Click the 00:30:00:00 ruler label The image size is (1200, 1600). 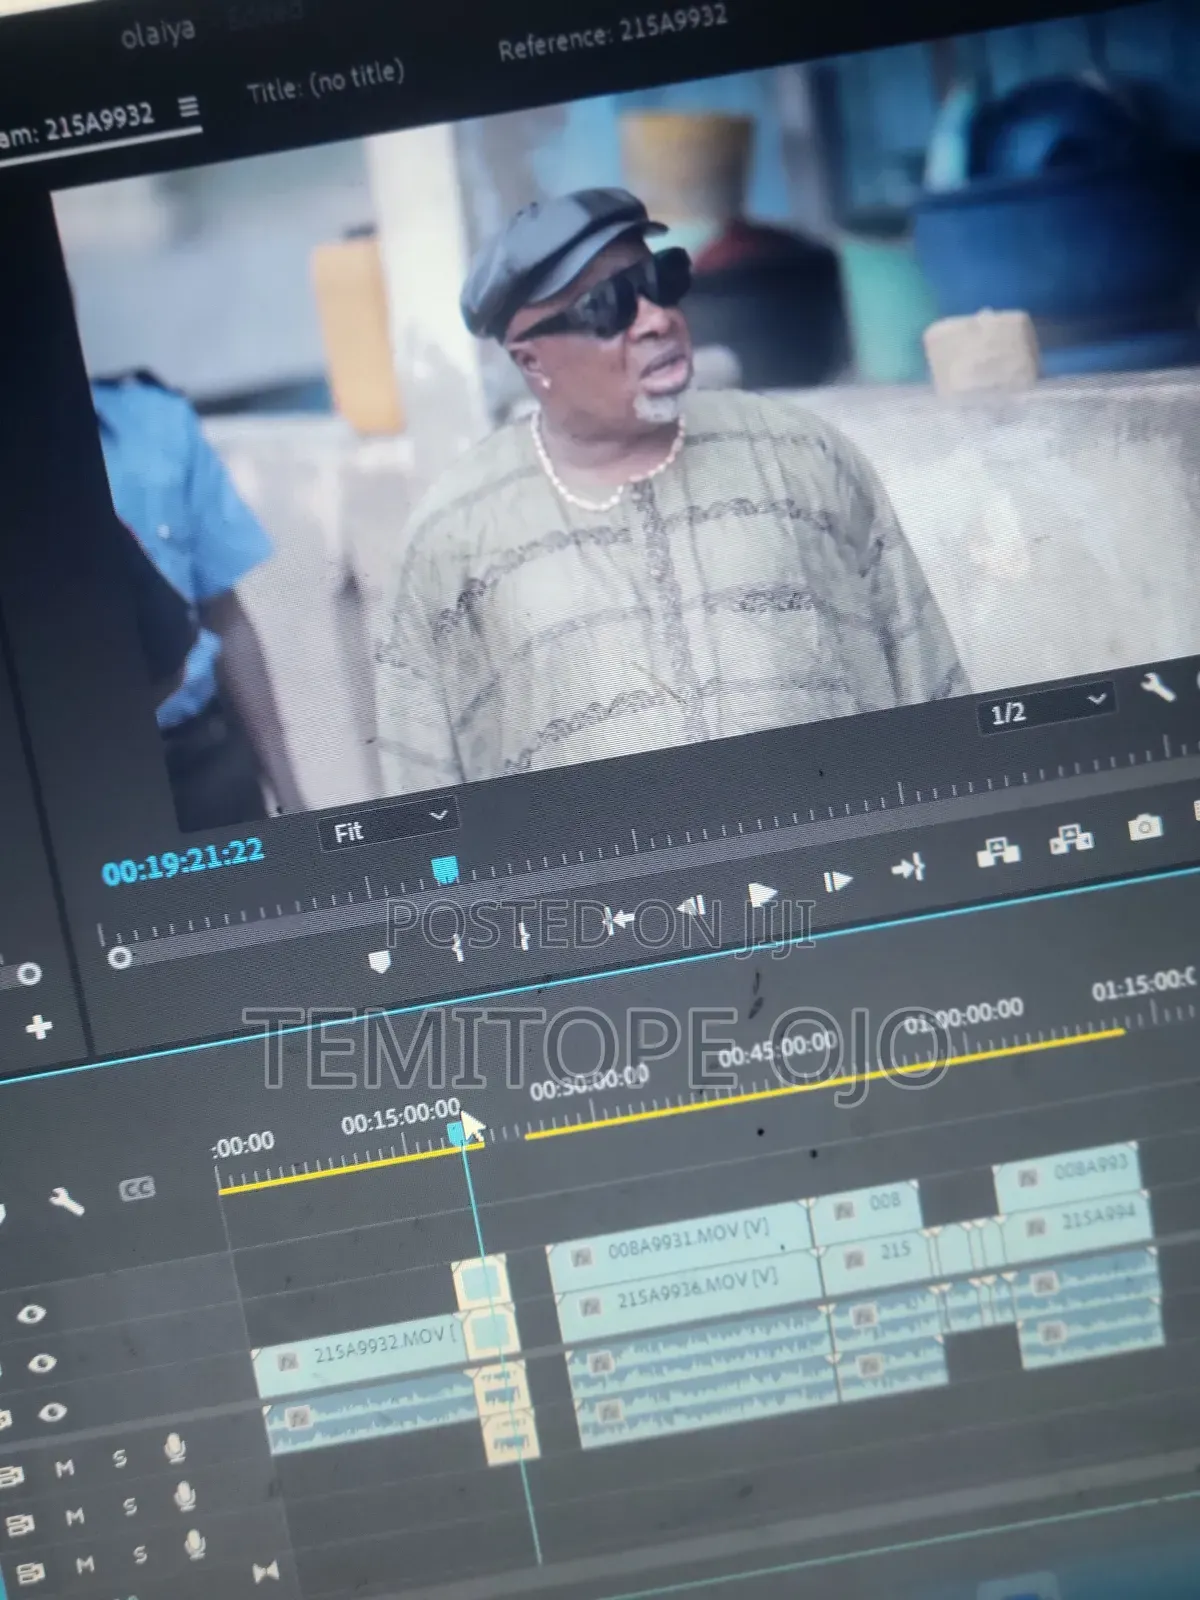tap(589, 1081)
